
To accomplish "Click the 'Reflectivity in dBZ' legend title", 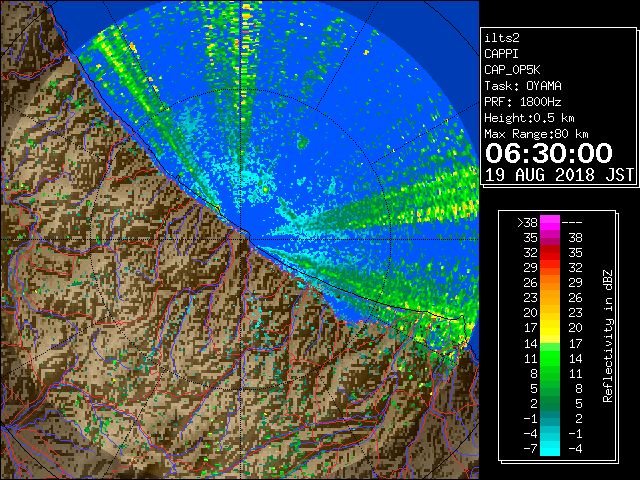I will point(608,336).
